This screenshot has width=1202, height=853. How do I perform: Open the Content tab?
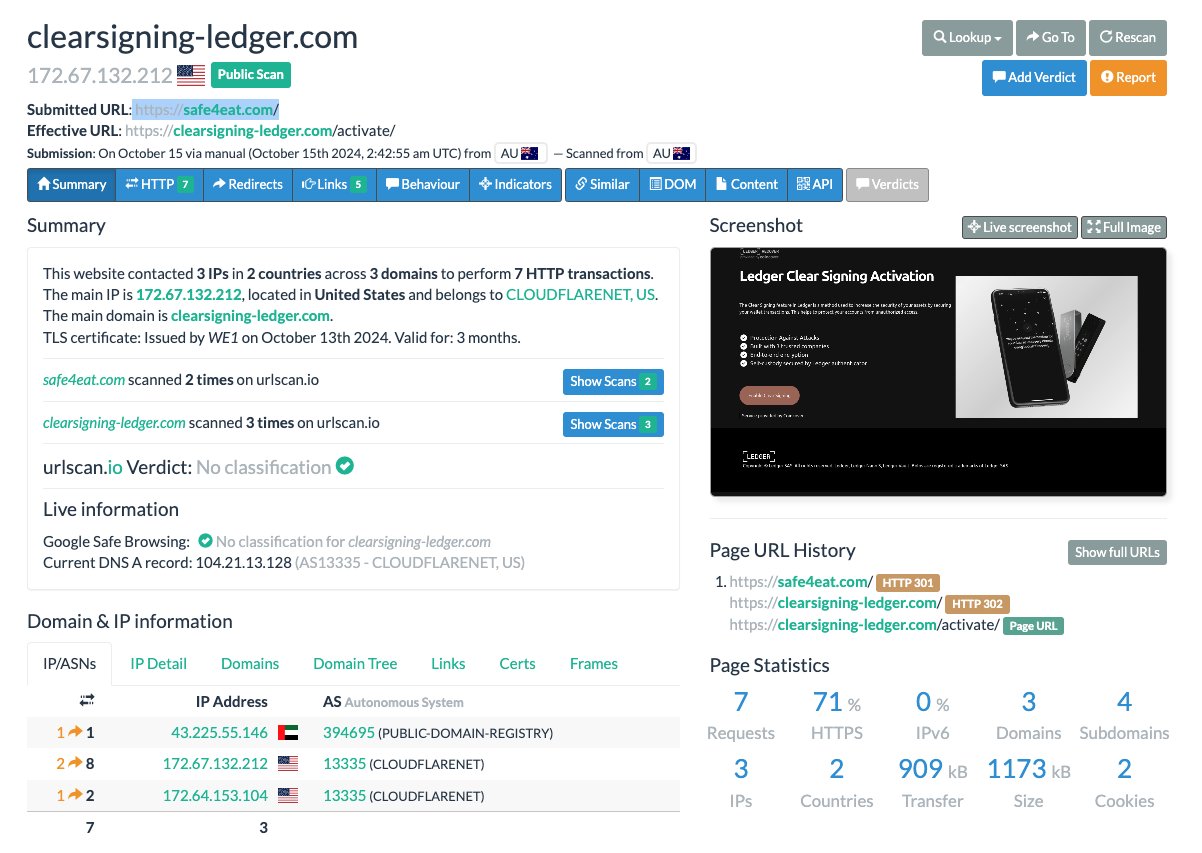(x=747, y=184)
